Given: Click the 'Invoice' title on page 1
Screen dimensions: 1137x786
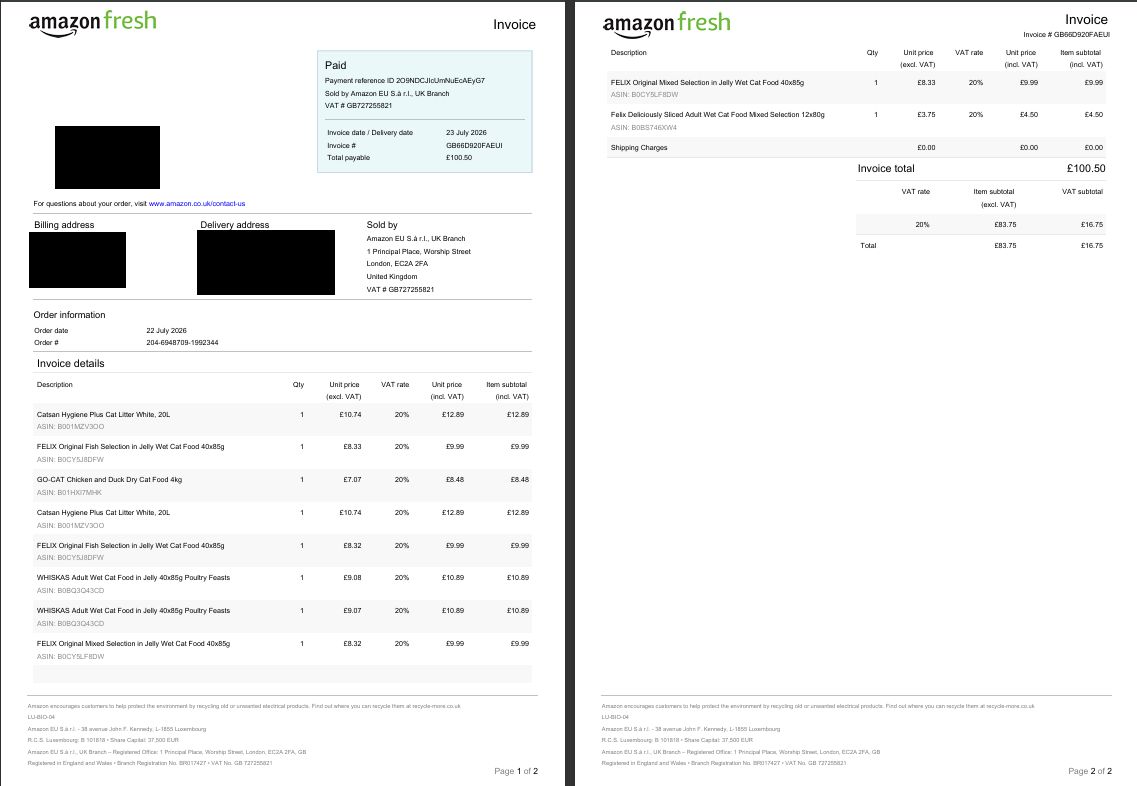Looking at the screenshot, I should point(514,25).
